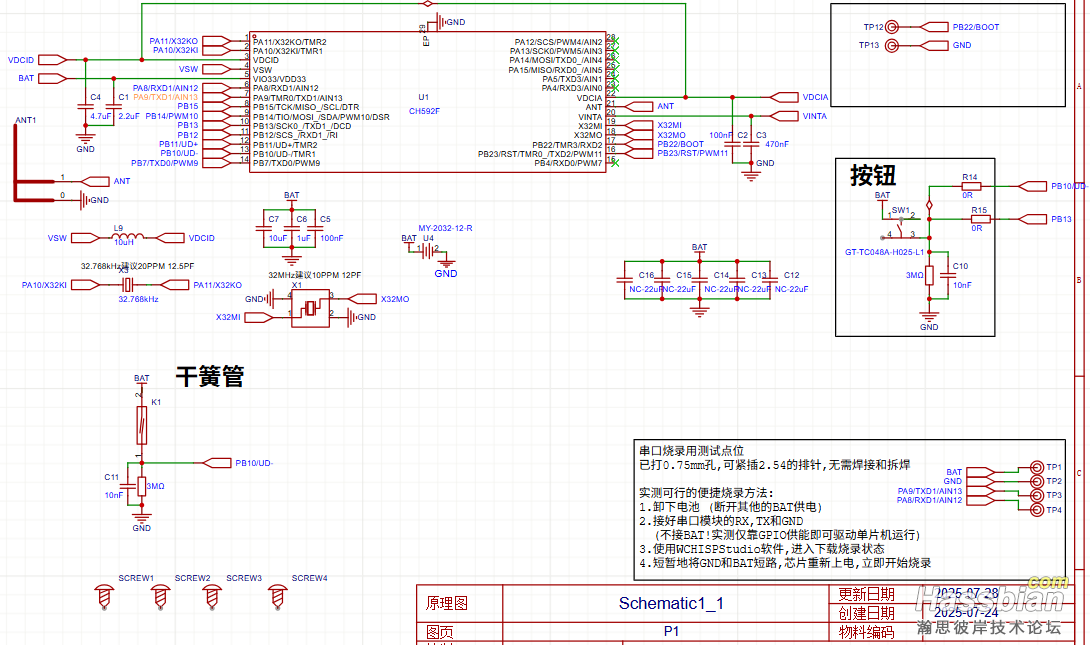Click the C6 1uF capacitor

click(x=291, y=229)
